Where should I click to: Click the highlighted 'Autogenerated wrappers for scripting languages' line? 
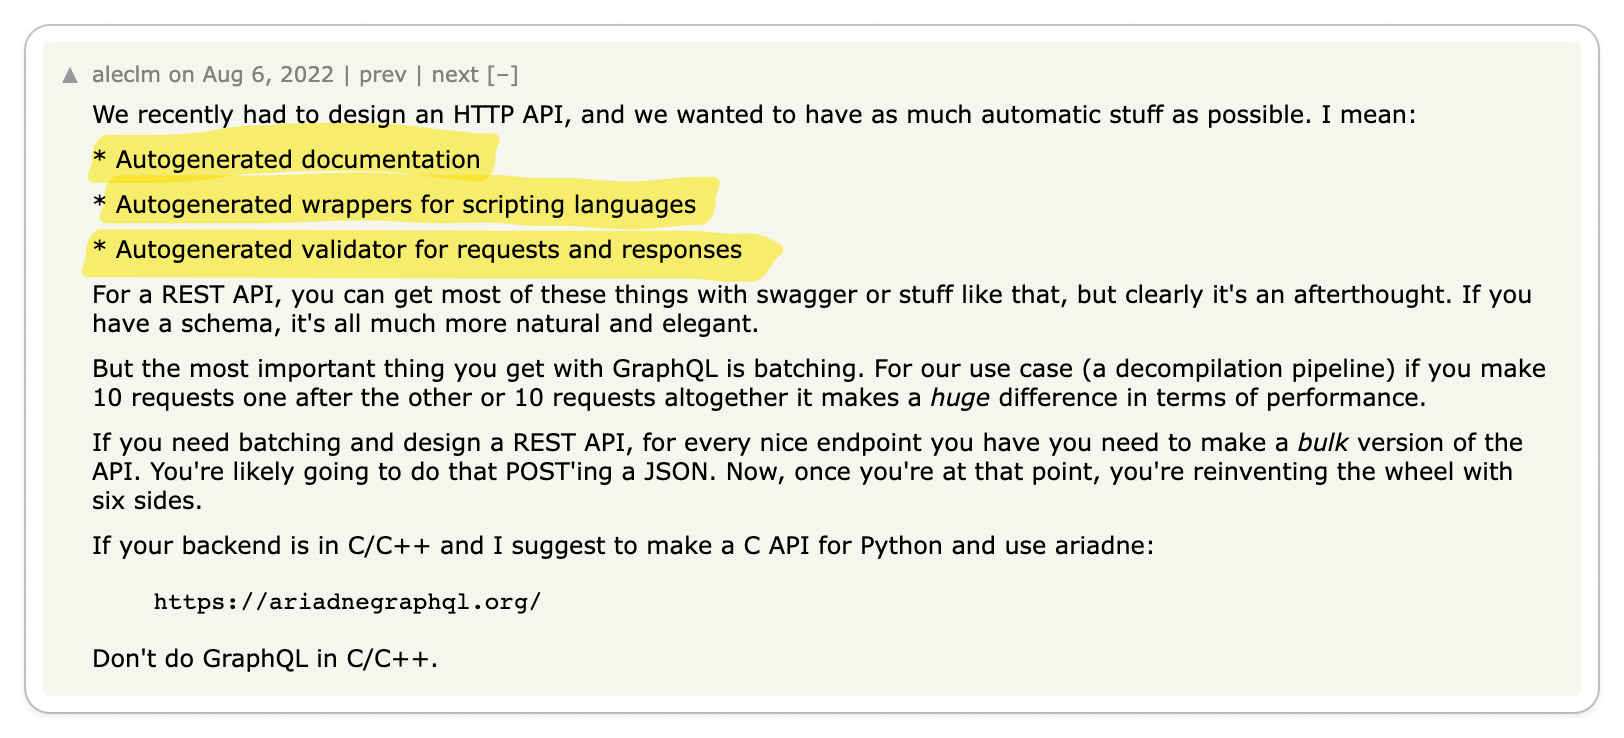(x=394, y=205)
